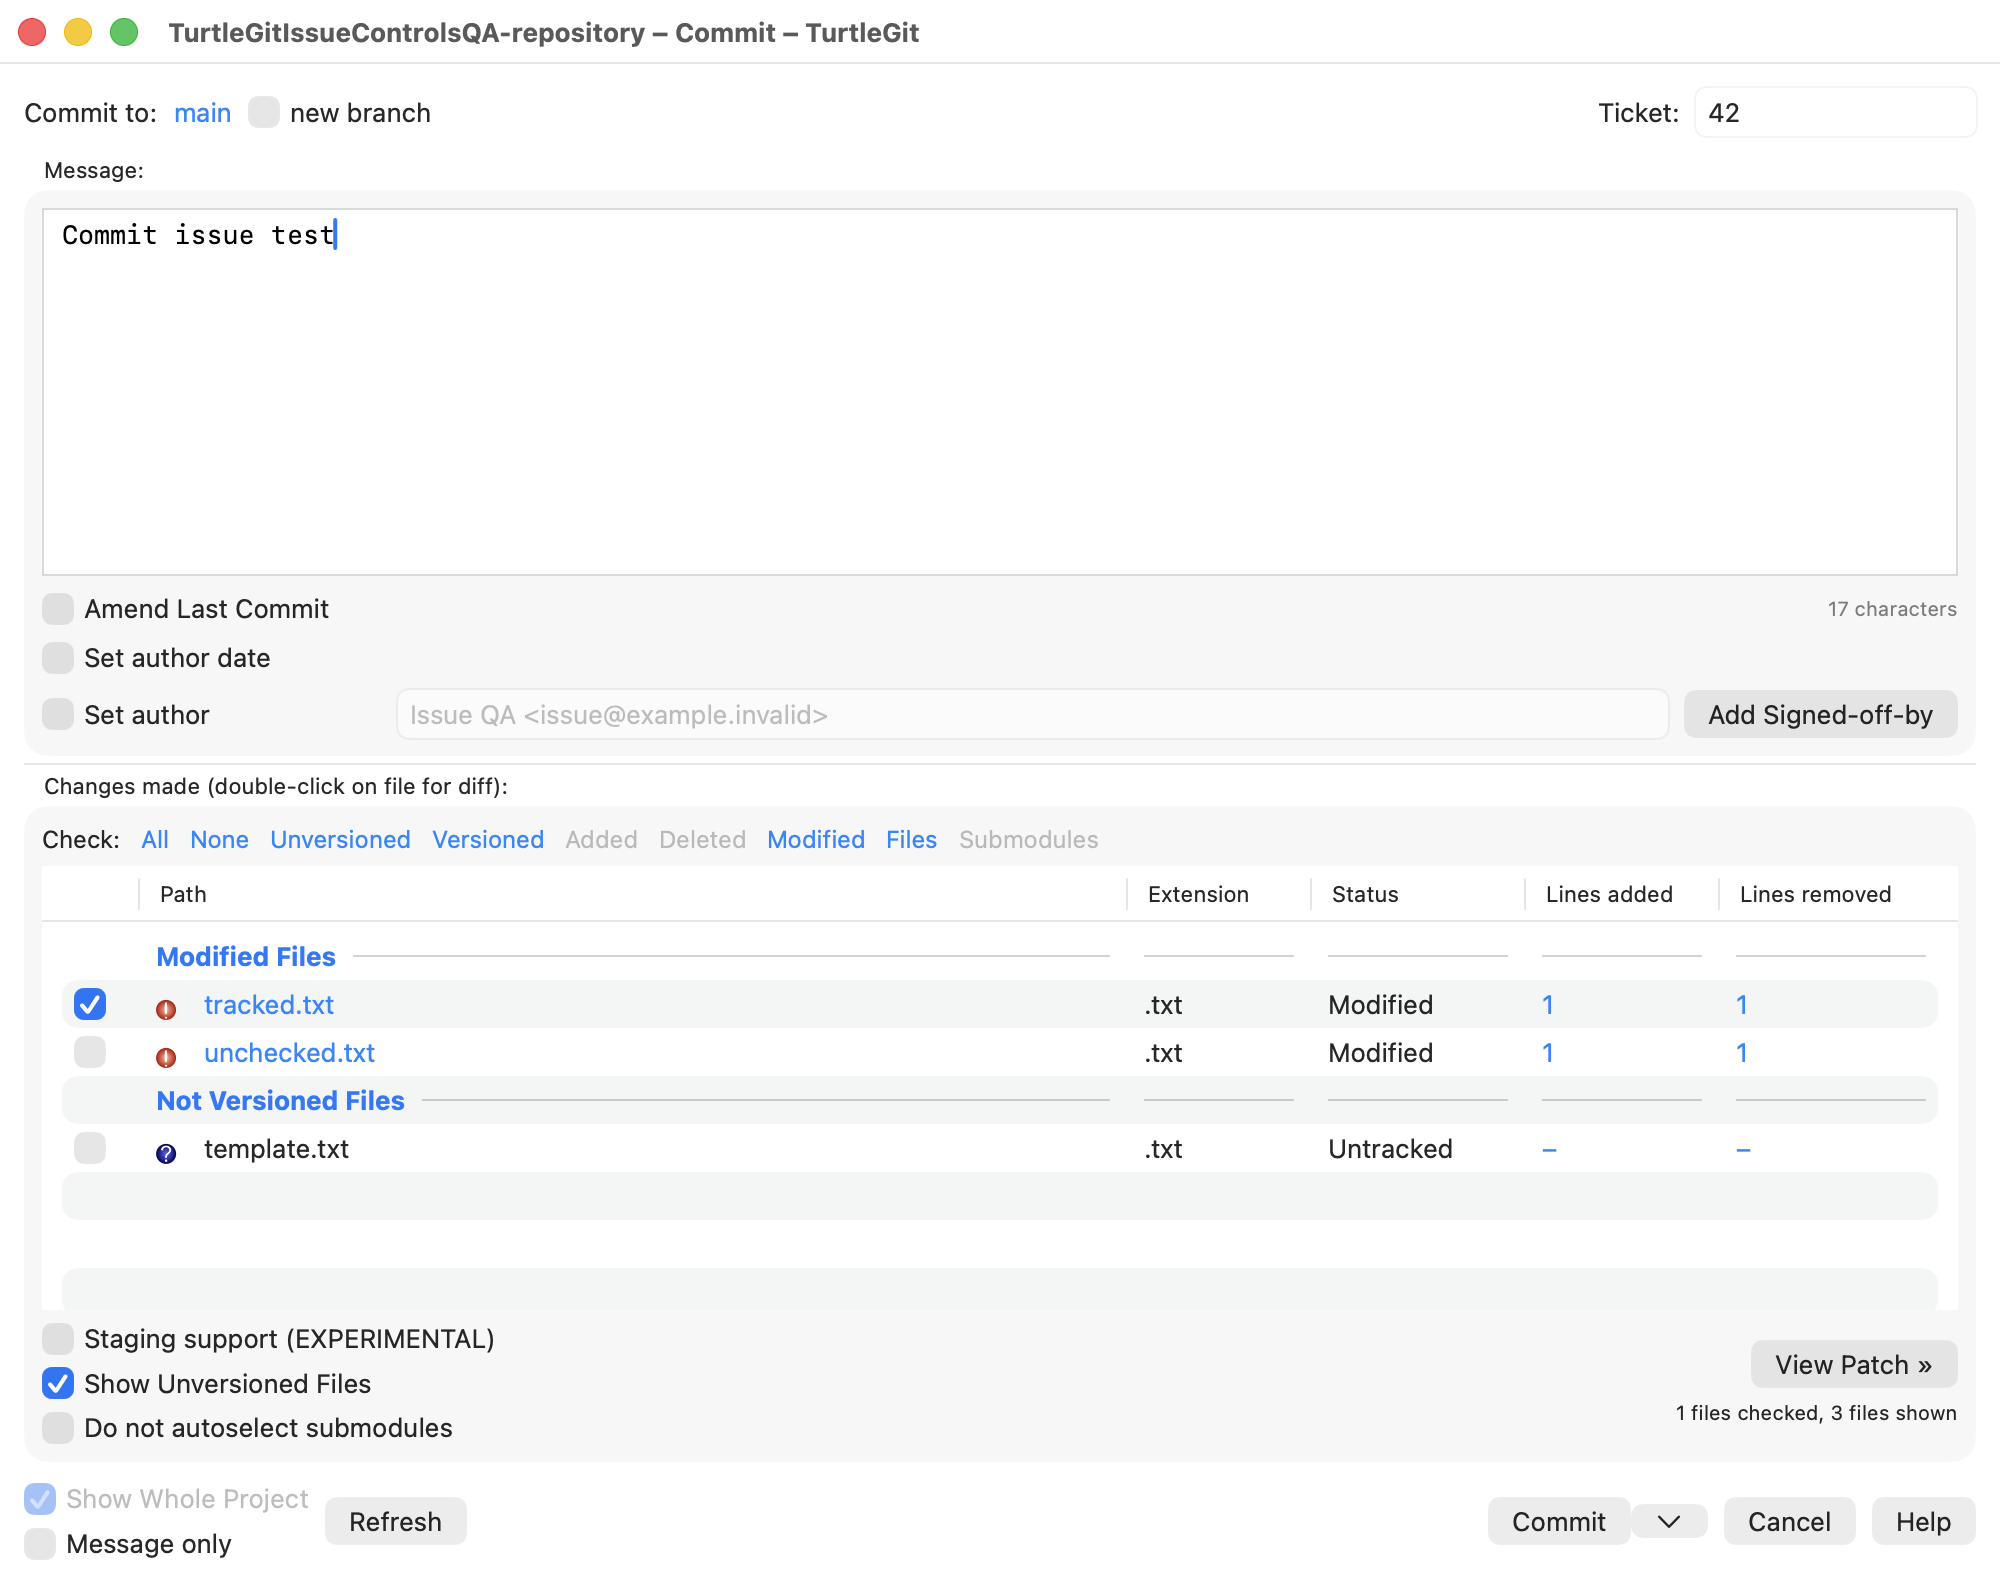
Task: Sort by Lines removed column header
Action: coord(1838,894)
